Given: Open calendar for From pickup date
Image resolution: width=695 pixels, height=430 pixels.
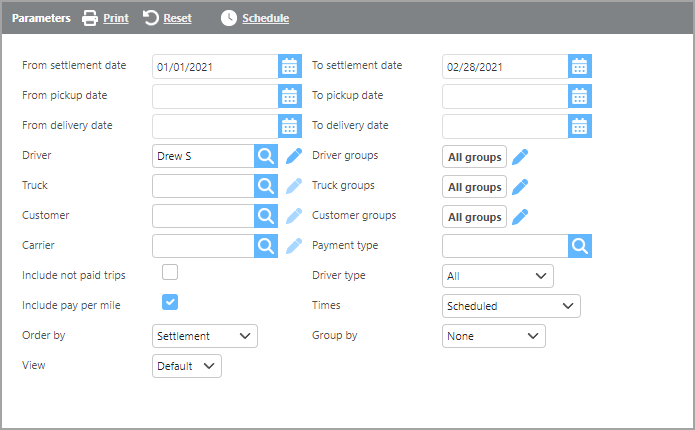Looking at the screenshot, I should tap(289, 96).
